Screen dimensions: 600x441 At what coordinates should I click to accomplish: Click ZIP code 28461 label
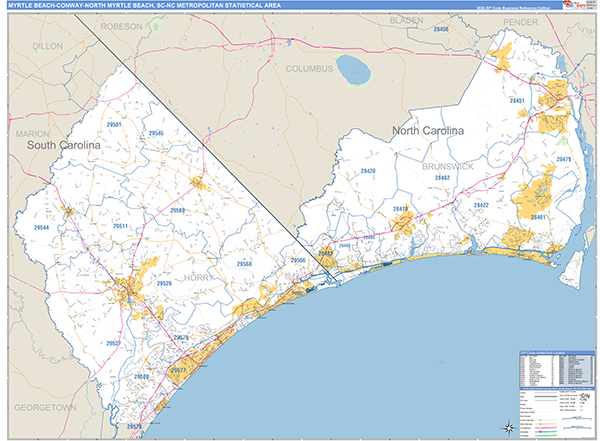(540, 216)
